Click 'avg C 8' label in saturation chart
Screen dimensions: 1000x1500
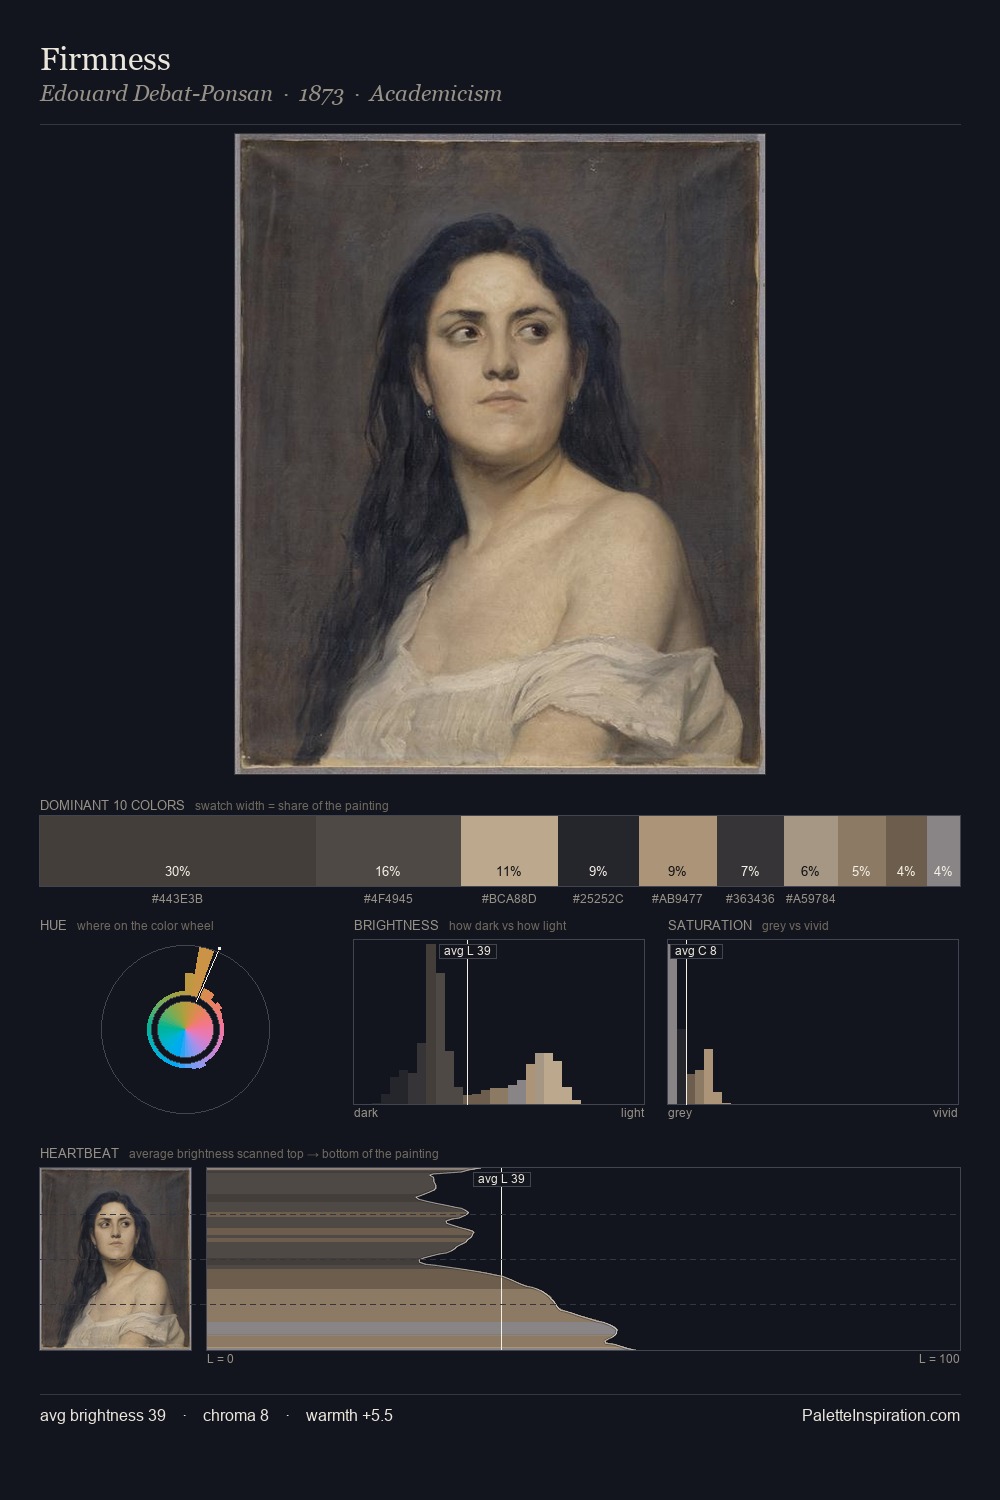point(696,951)
